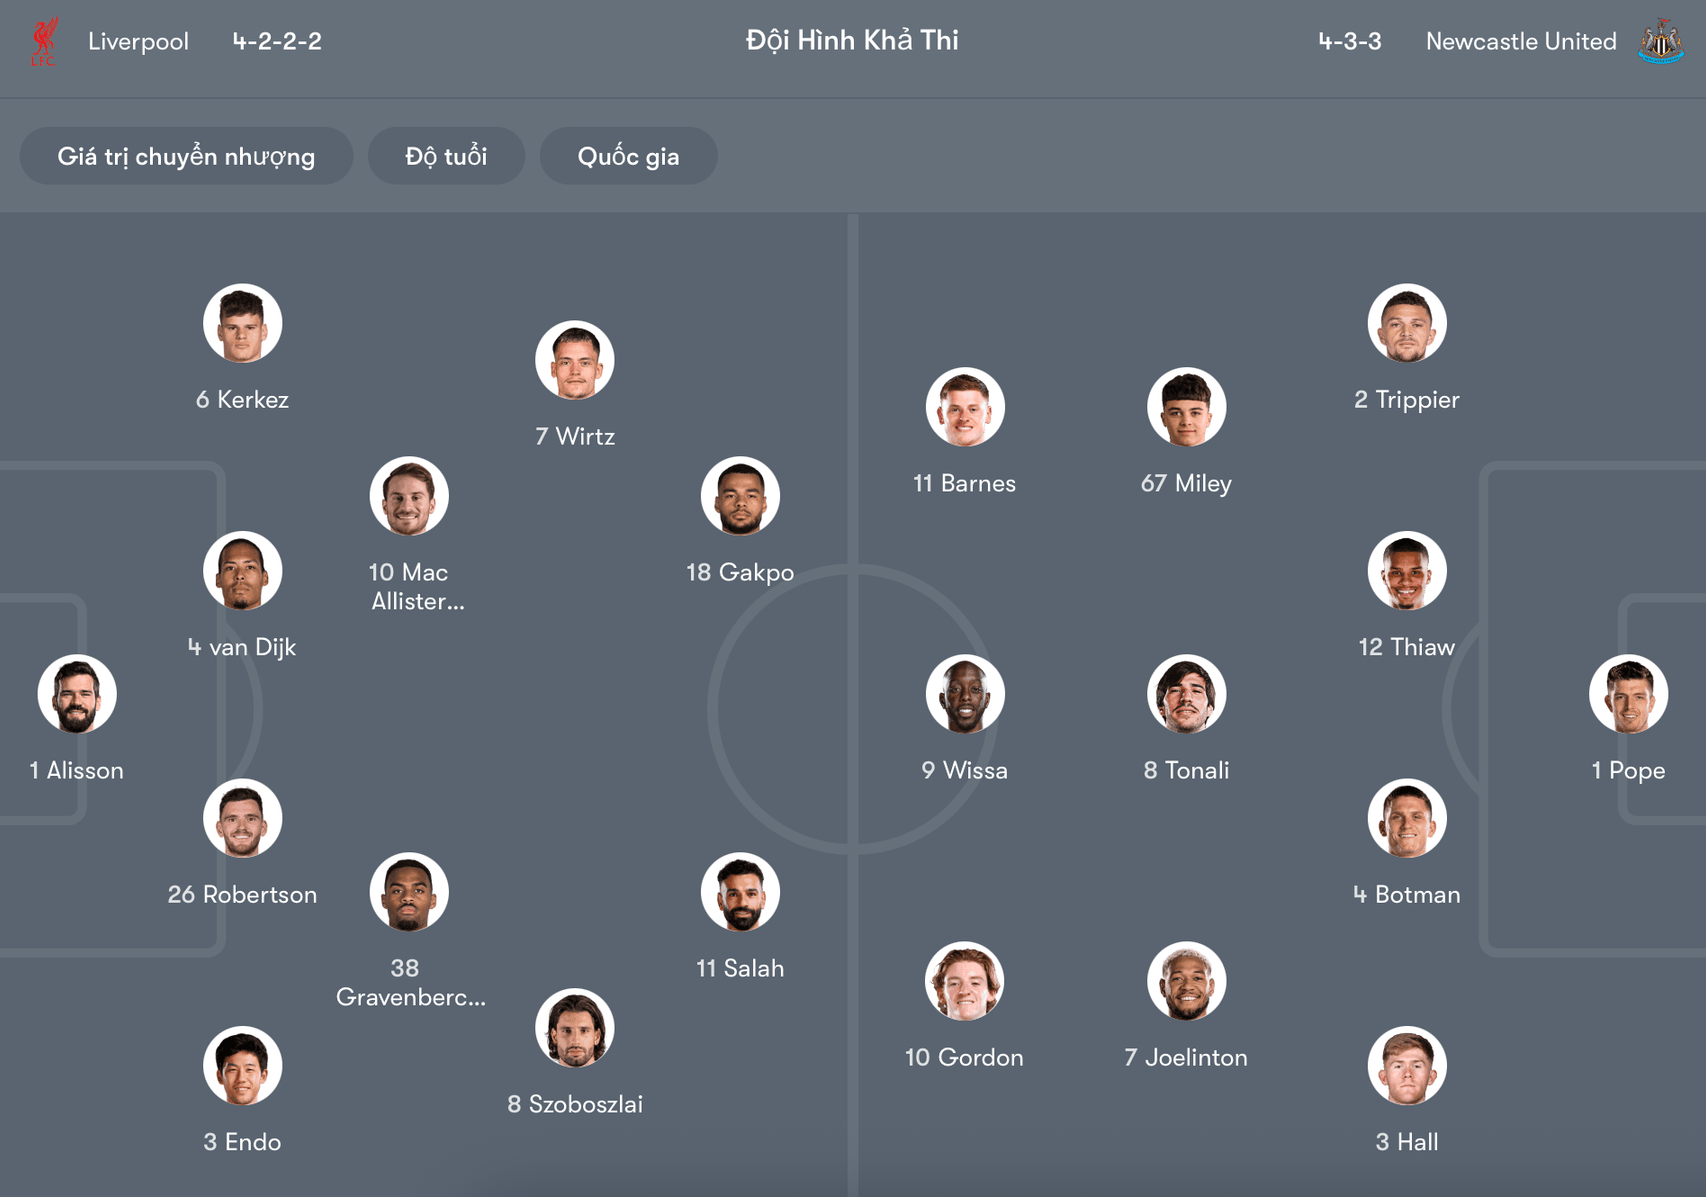
Task: Open the 'Đội Hình Khả Thi' header
Action: click(x=851, y=41)
